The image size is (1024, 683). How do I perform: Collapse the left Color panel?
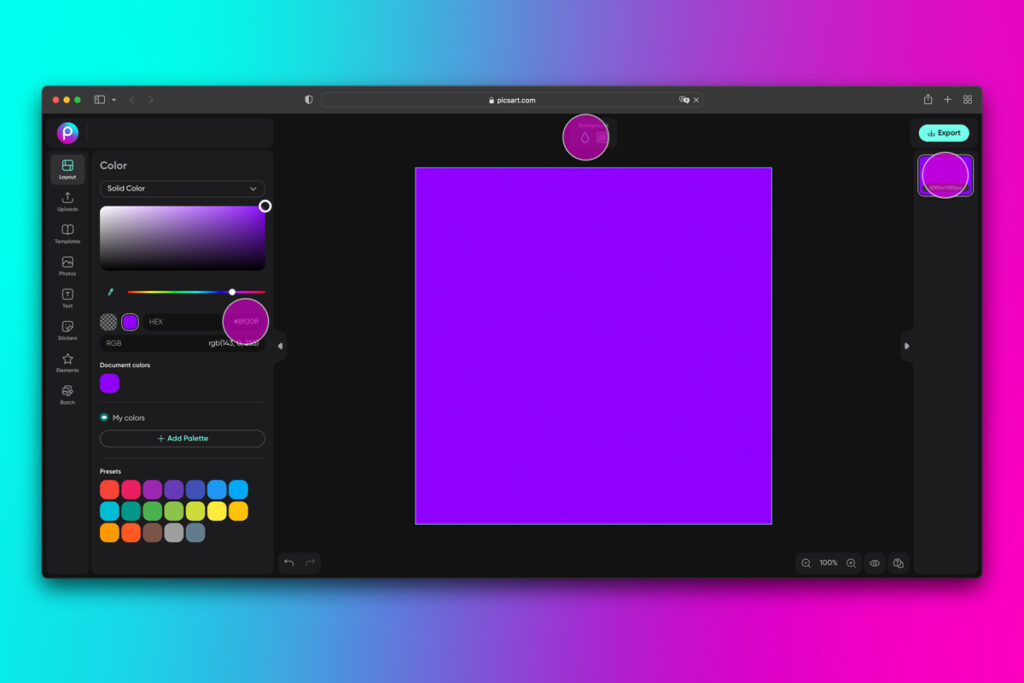tap(281, 346)
